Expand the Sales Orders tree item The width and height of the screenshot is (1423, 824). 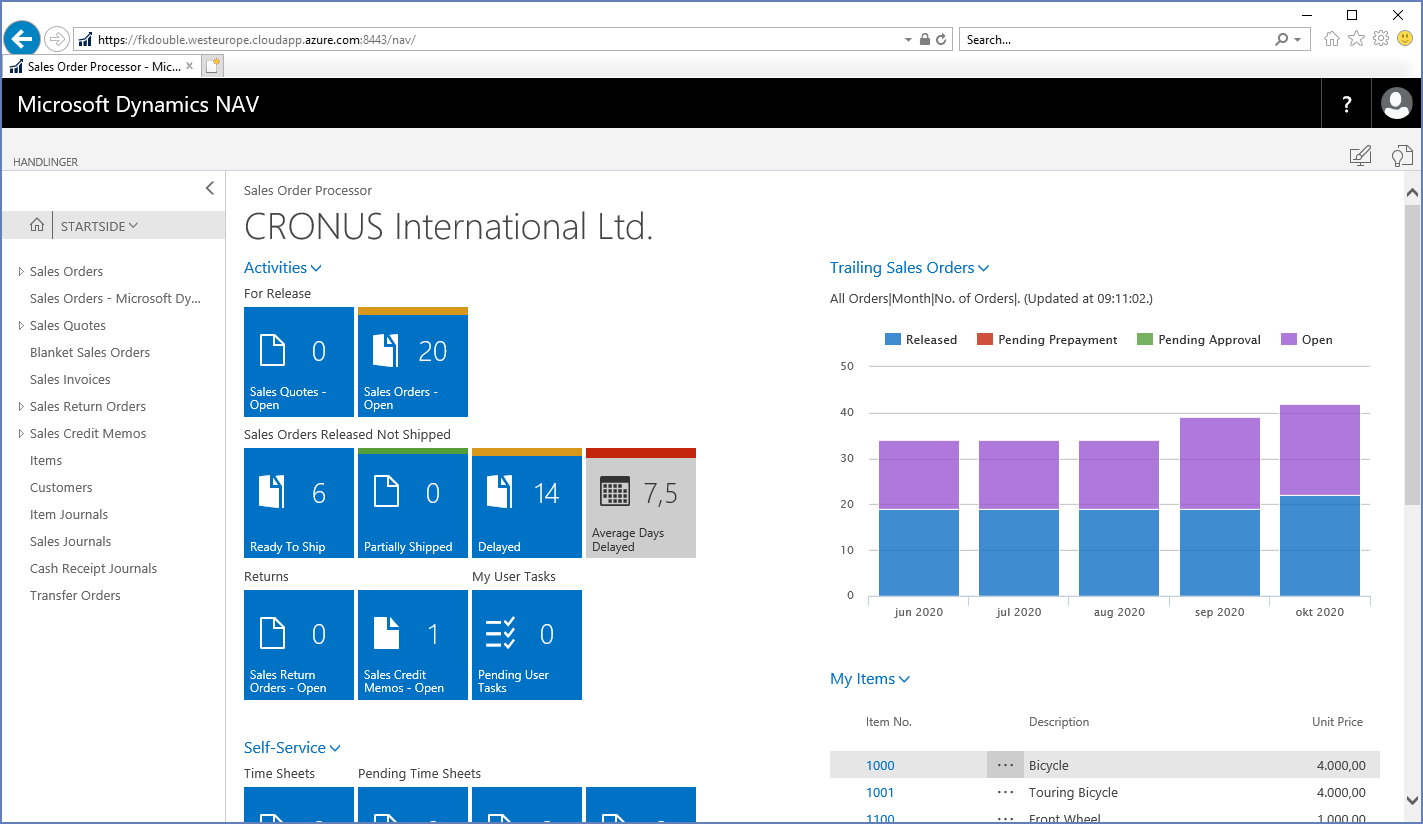point(19,271)
